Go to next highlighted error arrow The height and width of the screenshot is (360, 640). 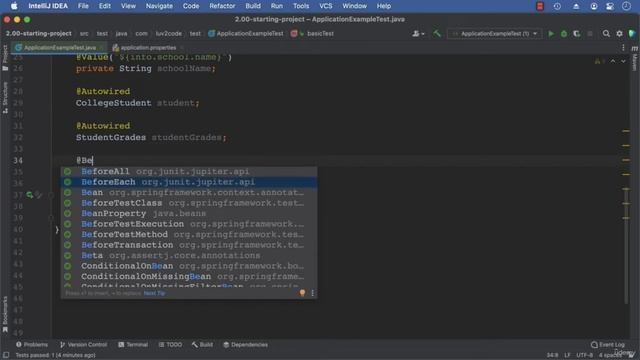point(623,61)
